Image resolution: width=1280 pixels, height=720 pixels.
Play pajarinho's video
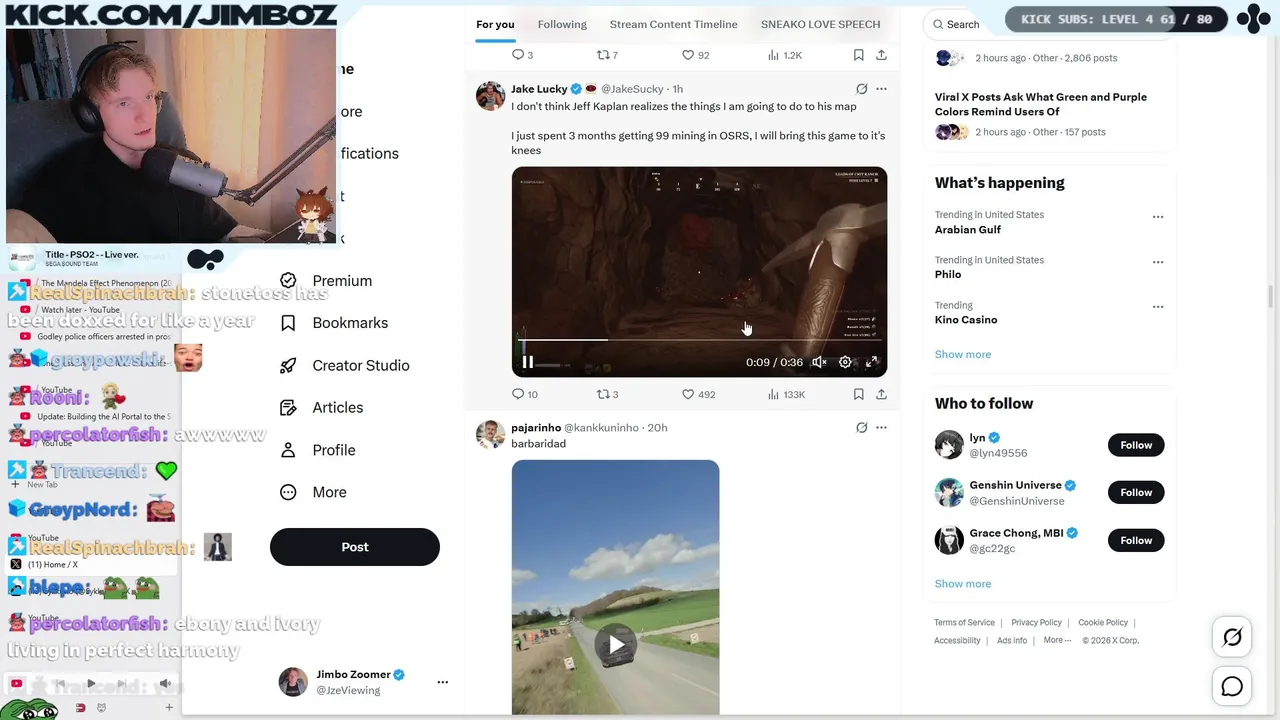coord(615,644)
